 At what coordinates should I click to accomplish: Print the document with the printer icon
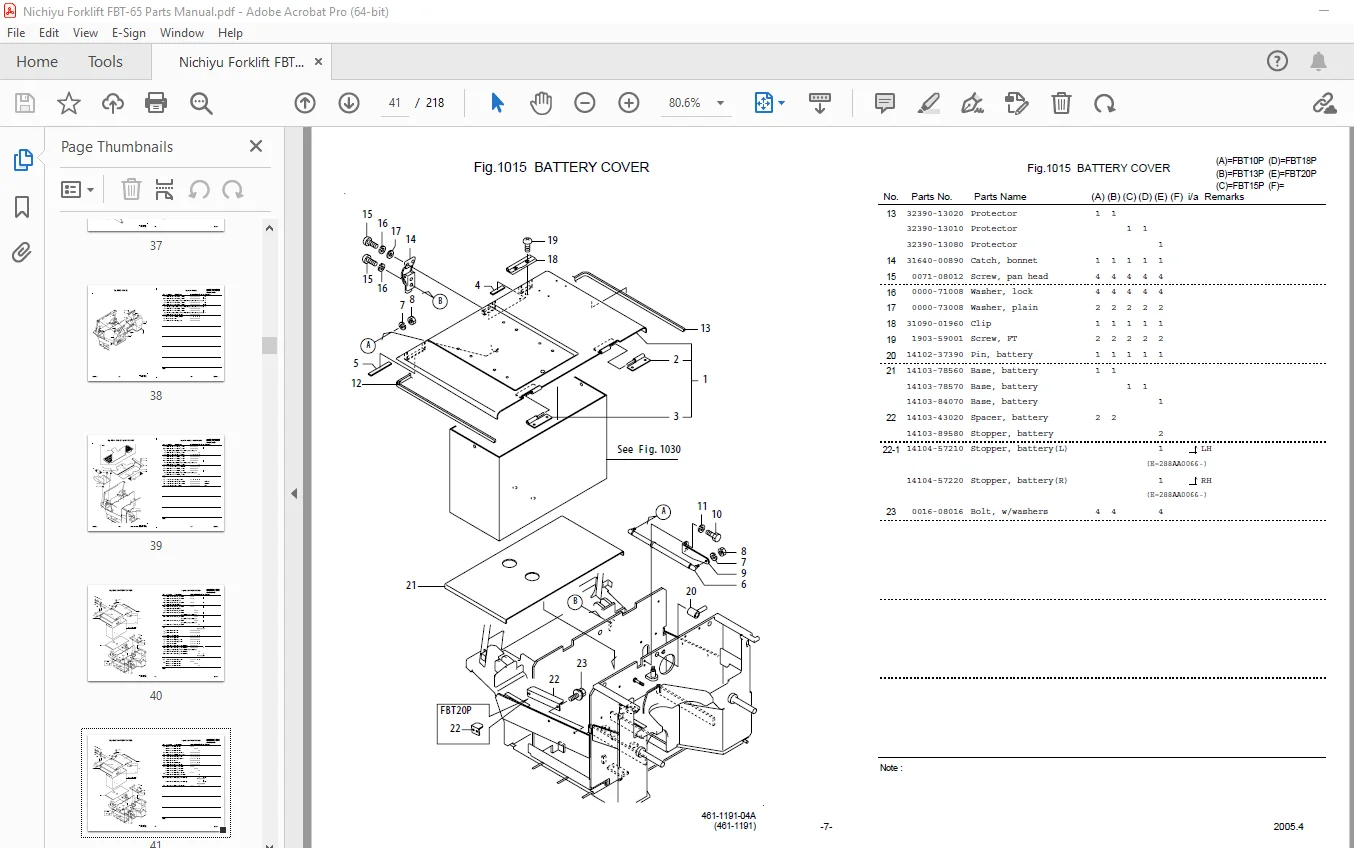156,103
